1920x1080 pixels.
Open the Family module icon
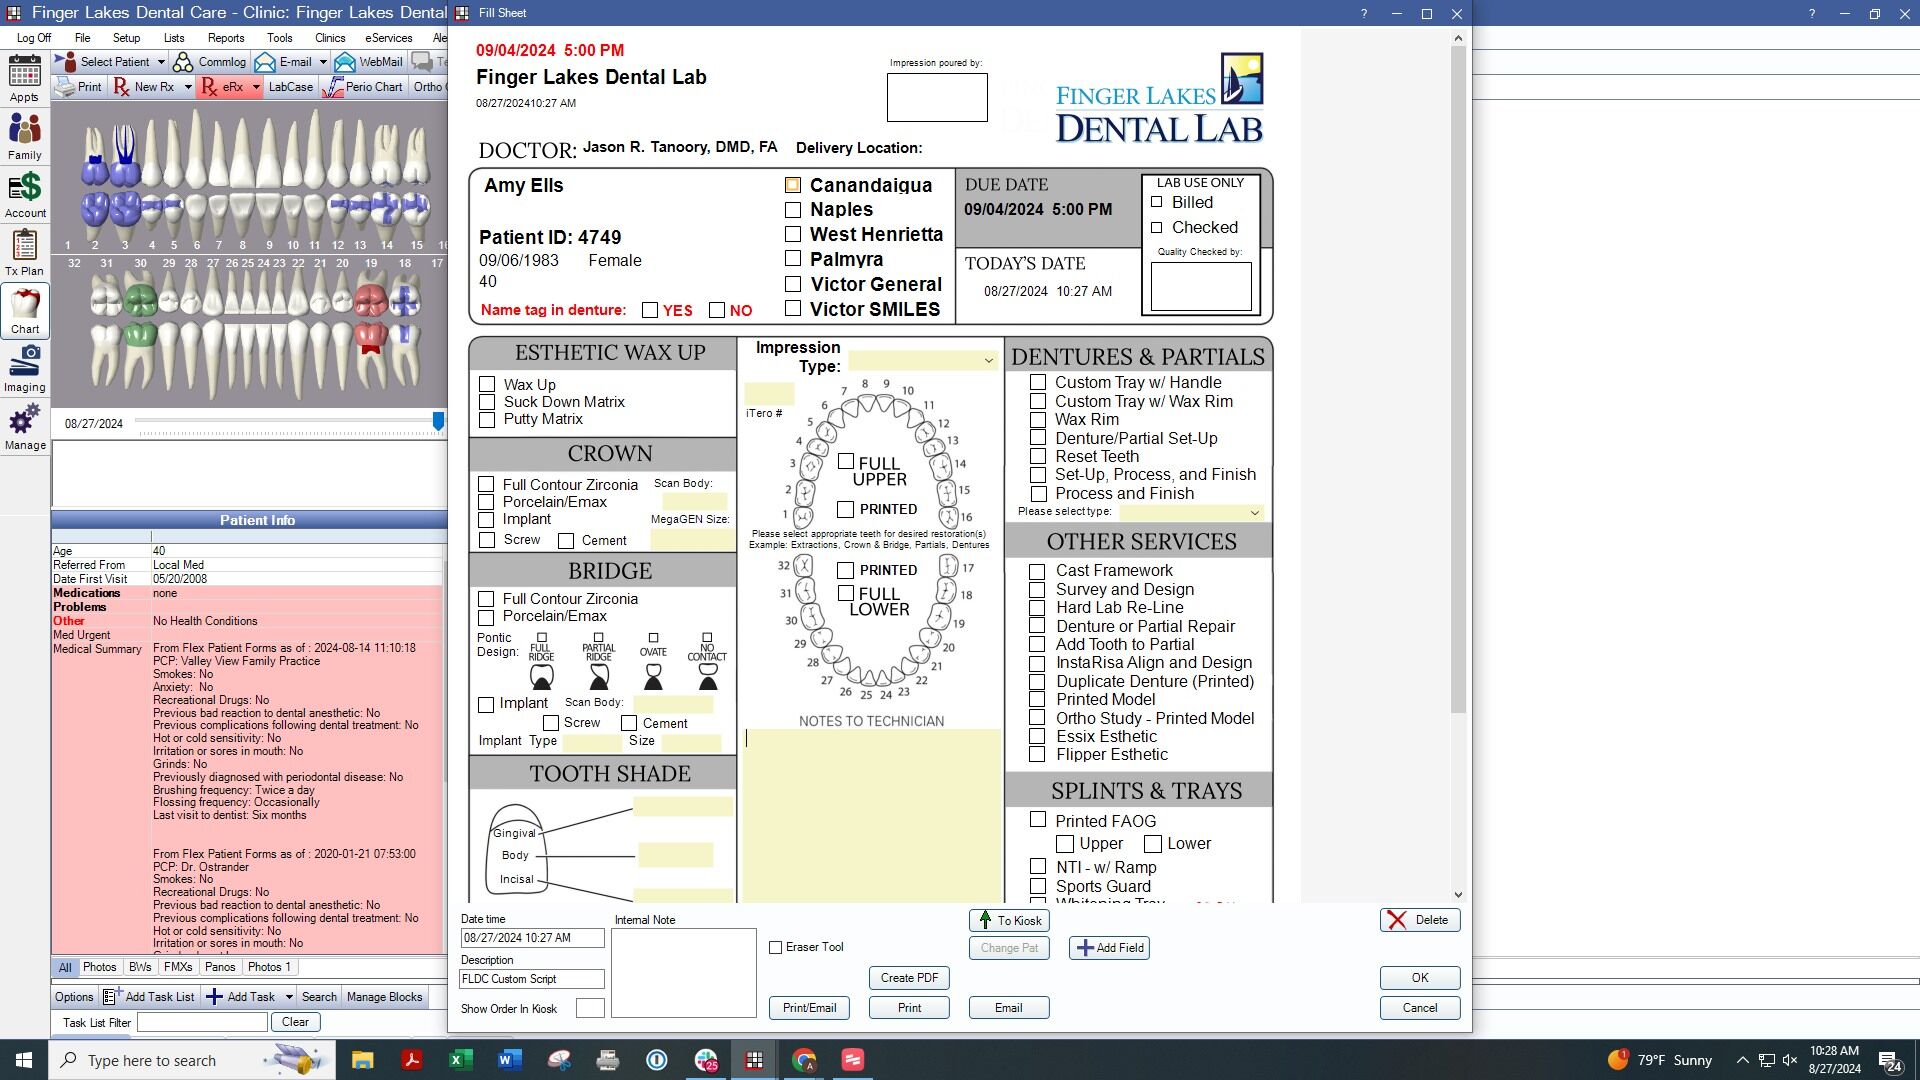click(24, 136)
